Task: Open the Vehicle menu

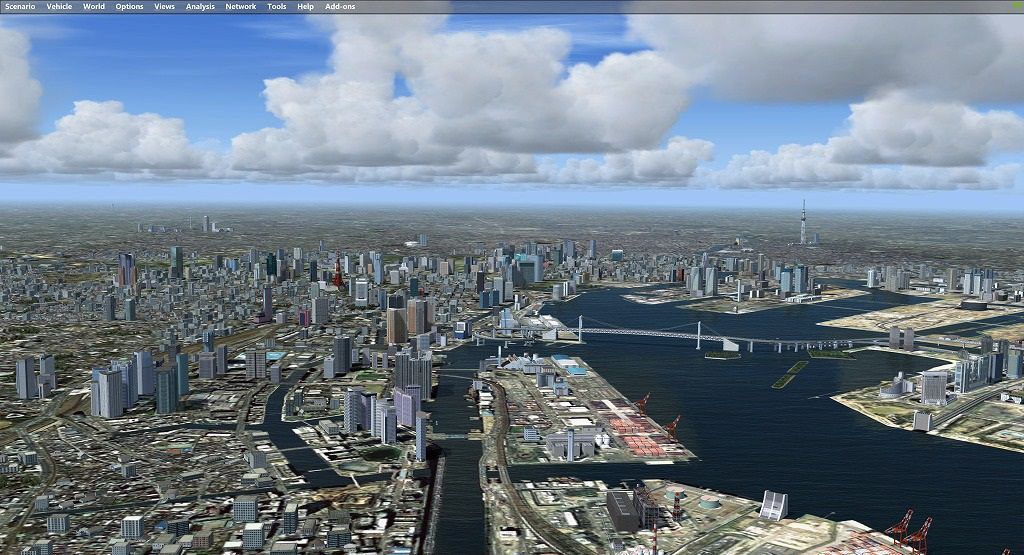Action: [59, 7]
